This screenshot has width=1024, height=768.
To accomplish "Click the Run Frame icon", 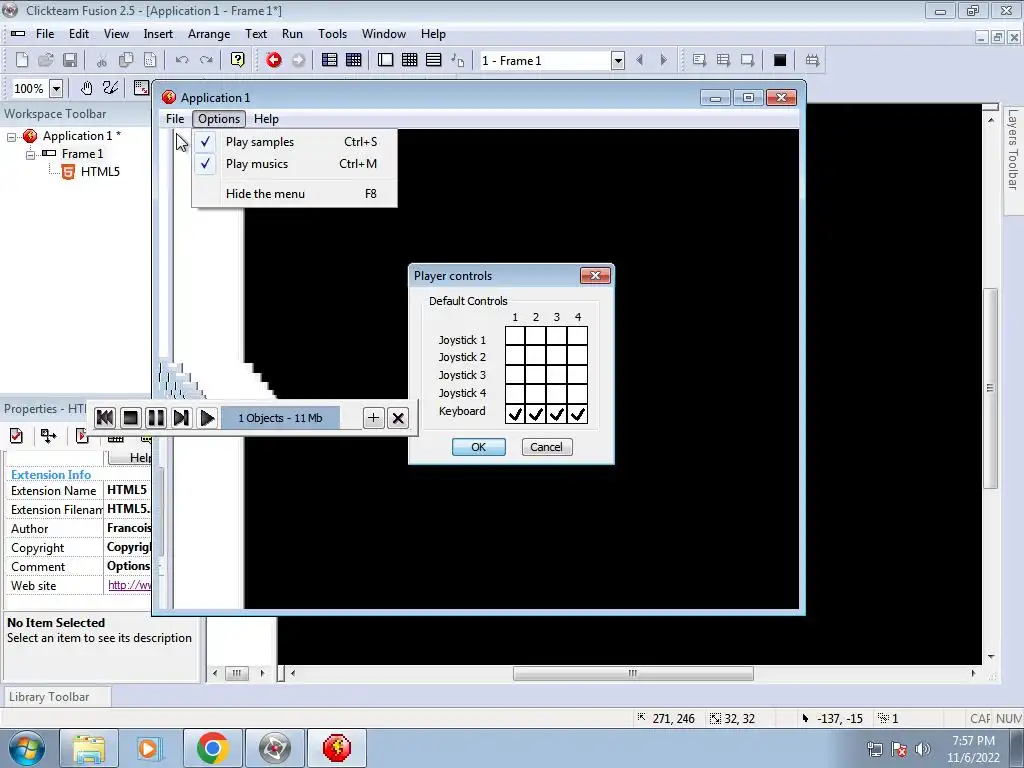I will (747, 60).
